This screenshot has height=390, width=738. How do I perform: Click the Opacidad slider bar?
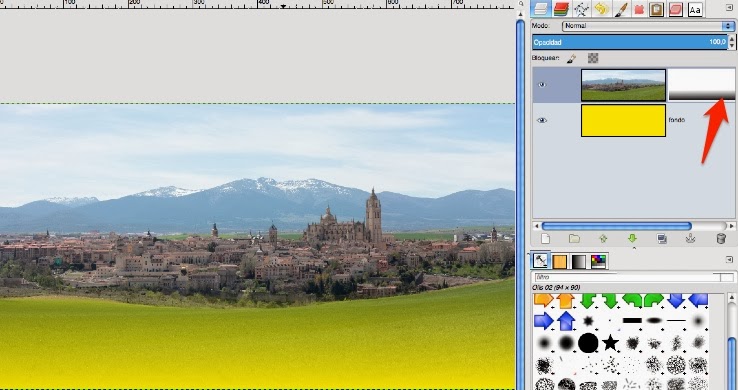(630, 42)
